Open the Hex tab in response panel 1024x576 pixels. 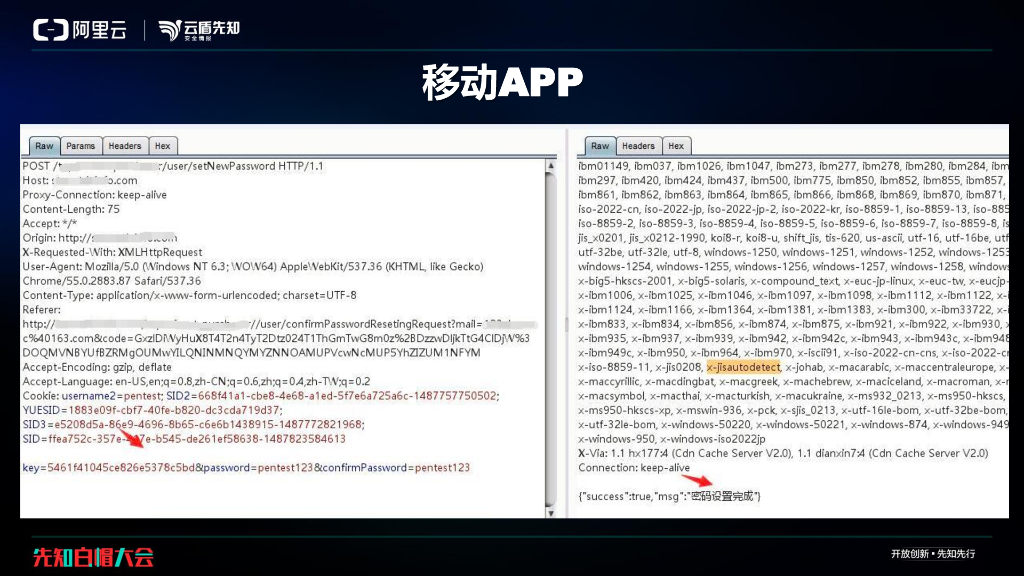click(676, 146)
